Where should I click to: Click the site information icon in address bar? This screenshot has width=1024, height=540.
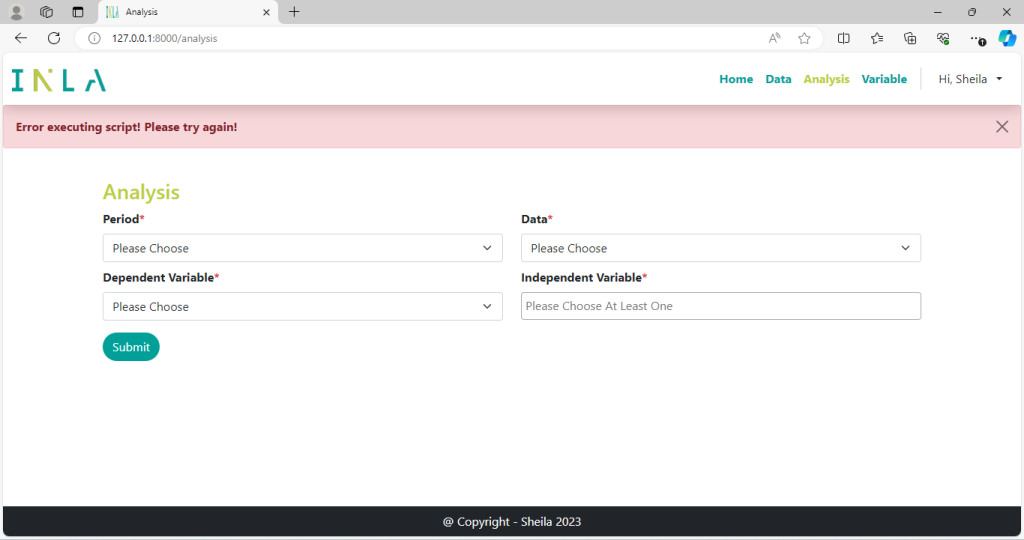pos(95,39)
